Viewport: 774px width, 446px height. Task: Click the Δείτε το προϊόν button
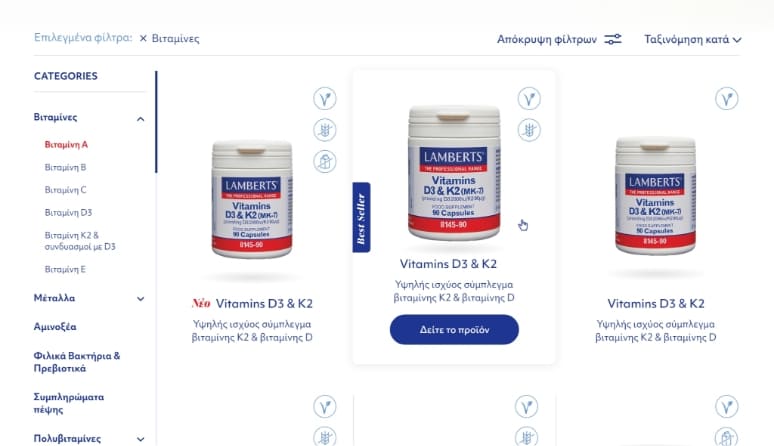click(454, 330)
